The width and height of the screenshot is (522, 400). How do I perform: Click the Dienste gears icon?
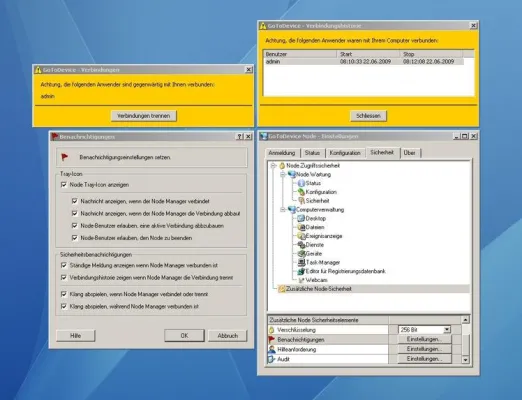point(301,245)
